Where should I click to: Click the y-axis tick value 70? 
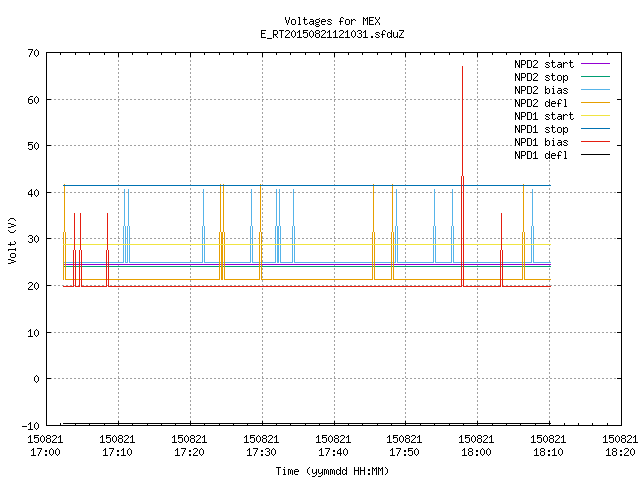click(x=34, y=53)
